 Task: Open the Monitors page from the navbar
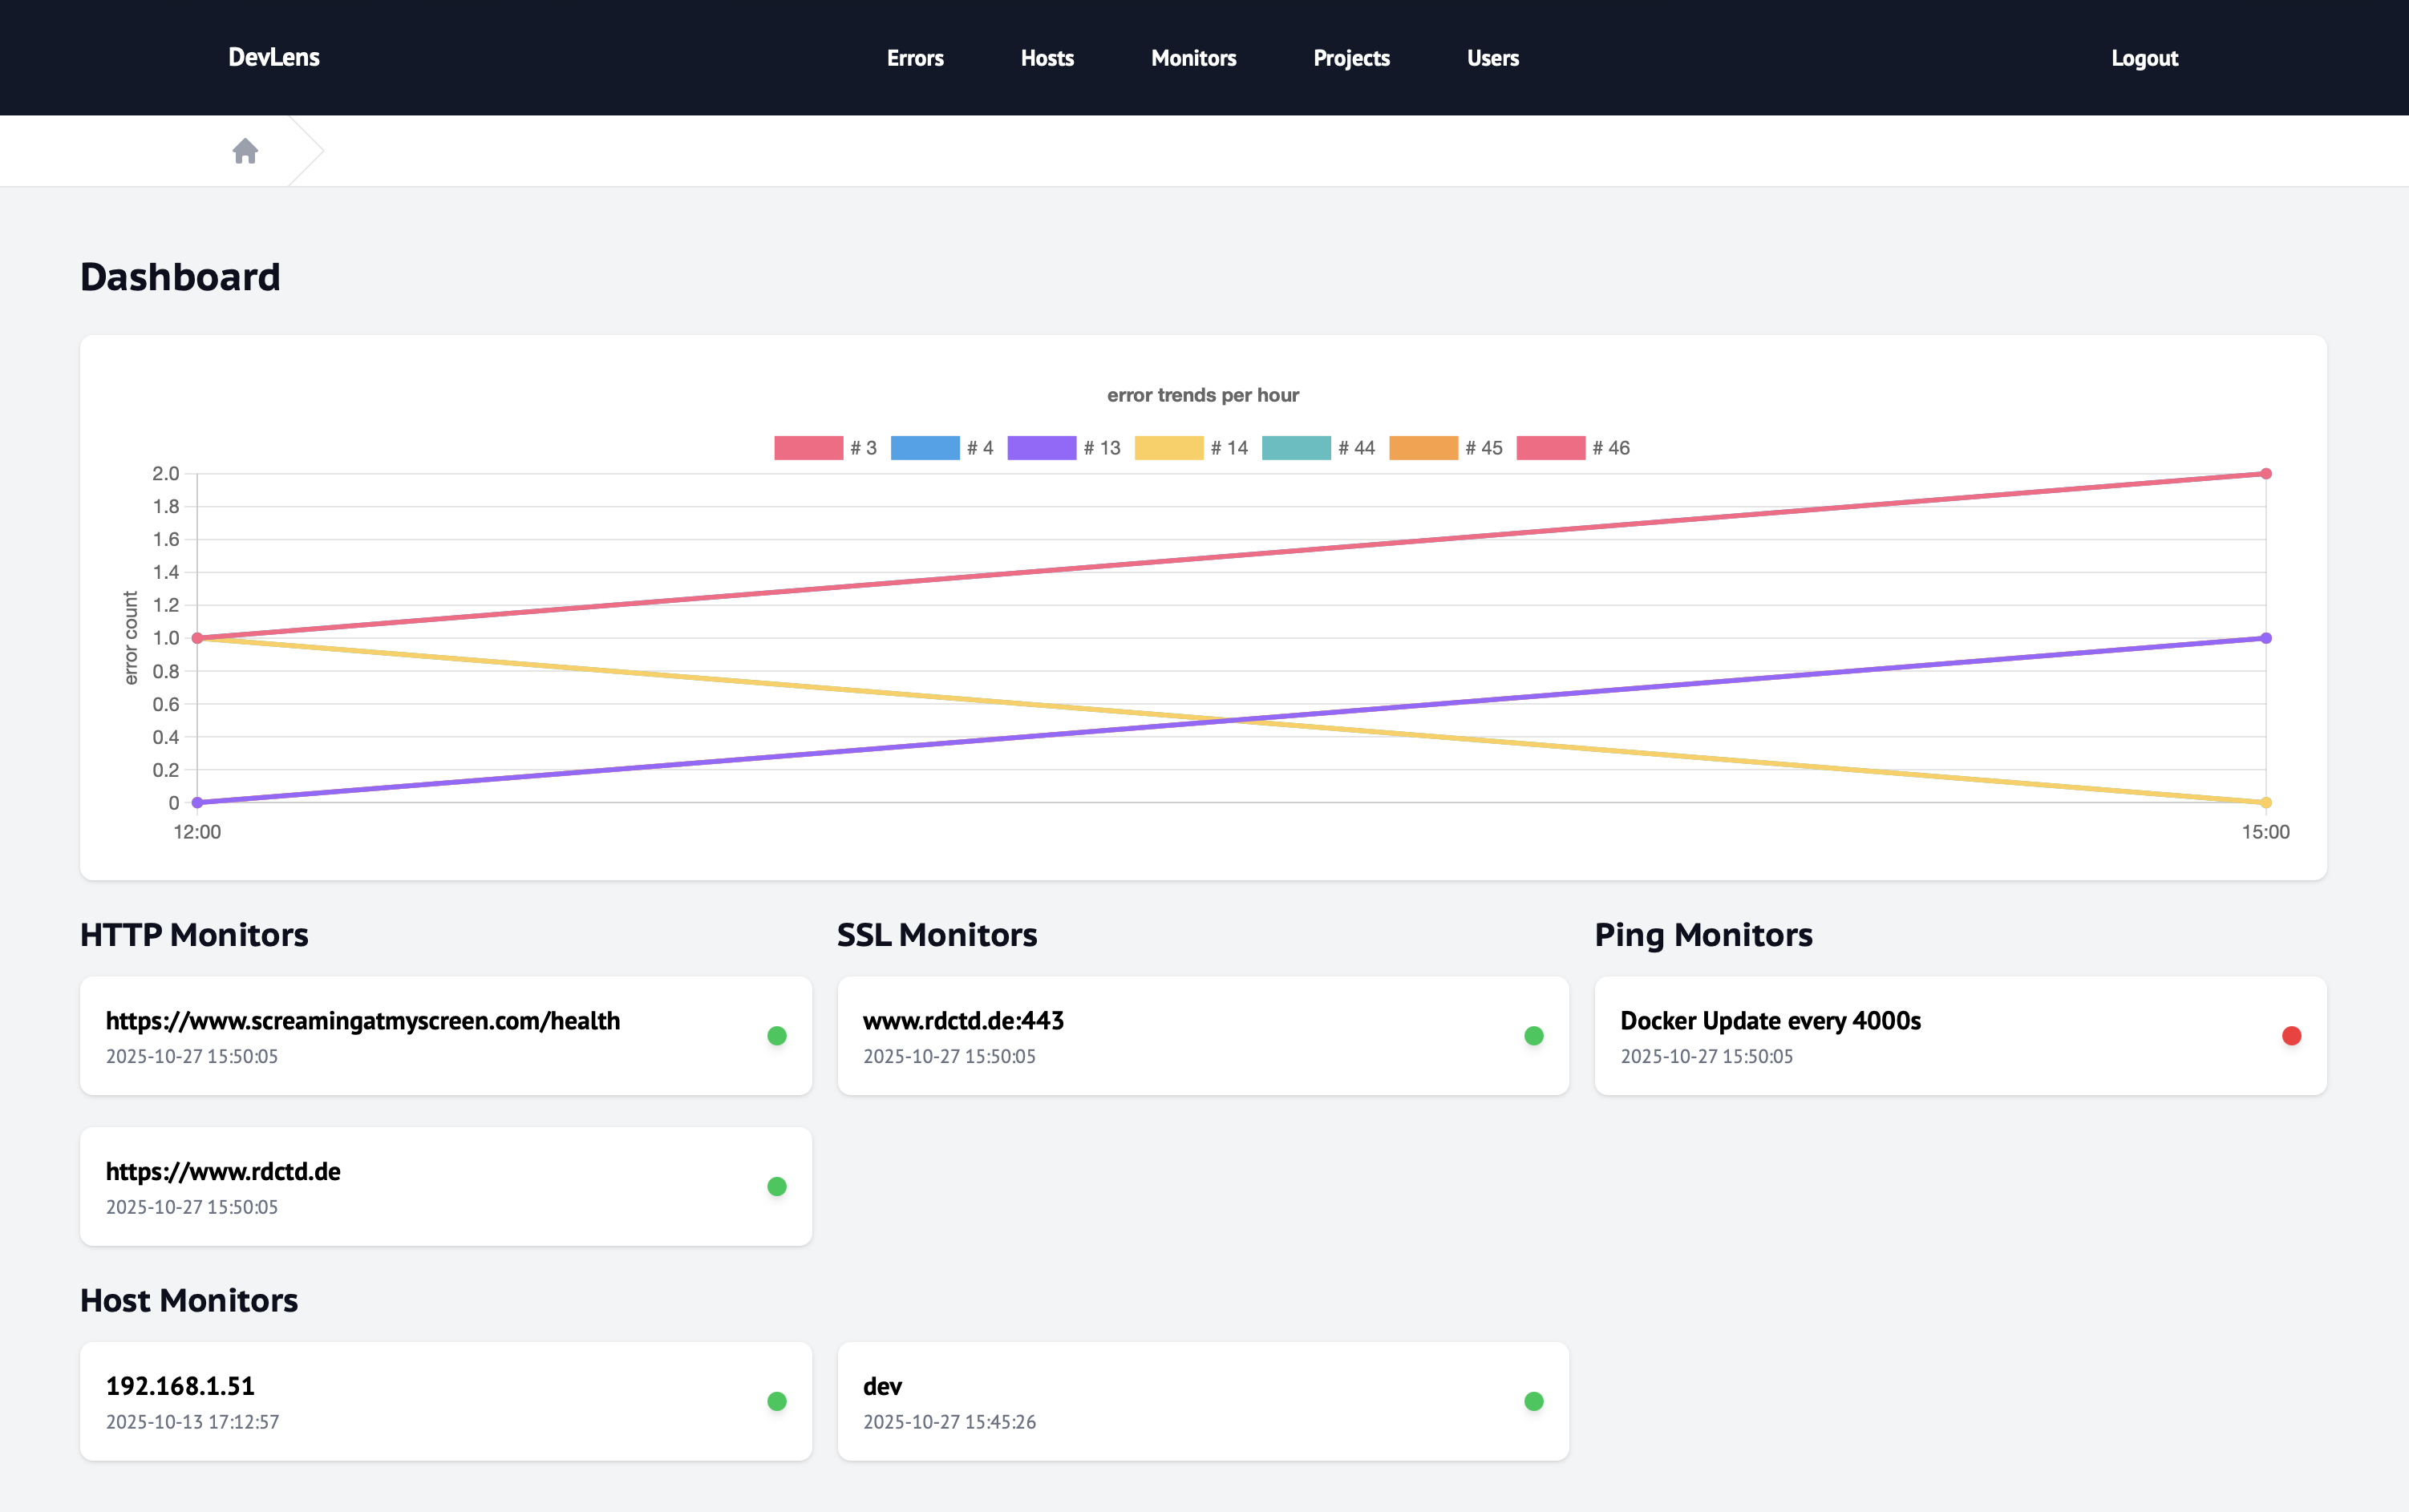click(1193, 58)
